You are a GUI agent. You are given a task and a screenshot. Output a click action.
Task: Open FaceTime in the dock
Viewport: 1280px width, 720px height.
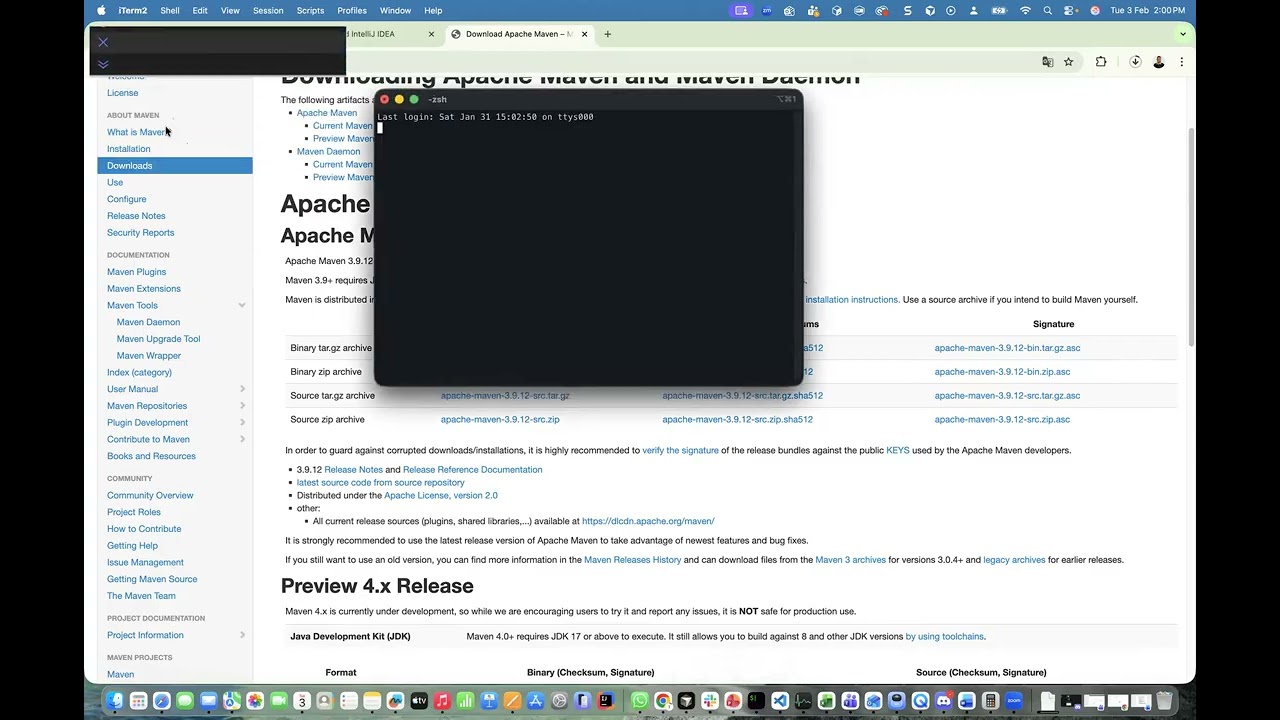tap(278, 701)
